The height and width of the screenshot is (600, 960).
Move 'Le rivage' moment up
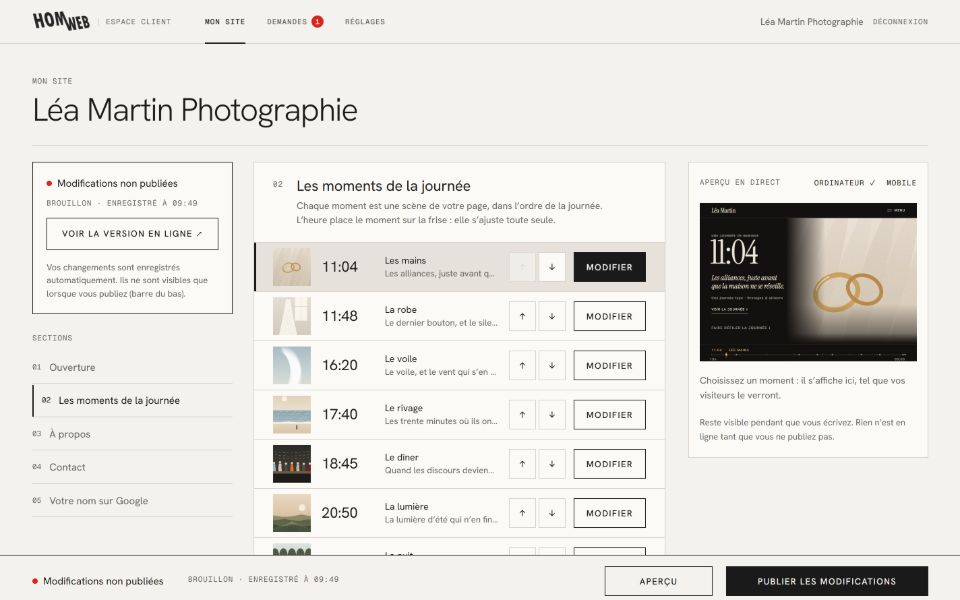(x=522, y=414)
